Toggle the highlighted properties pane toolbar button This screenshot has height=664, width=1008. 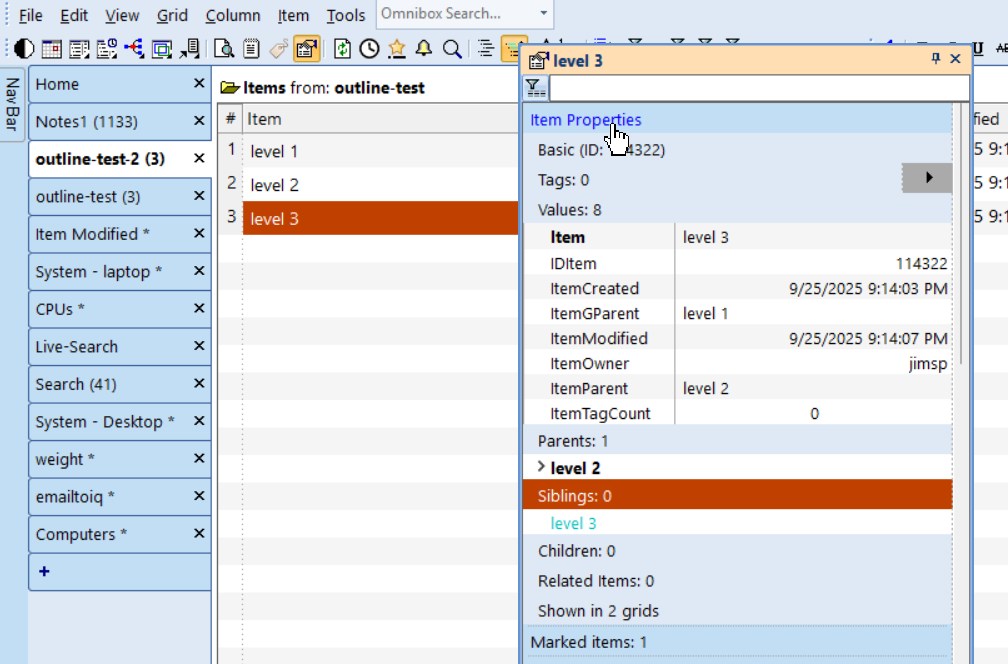[306, 48]
